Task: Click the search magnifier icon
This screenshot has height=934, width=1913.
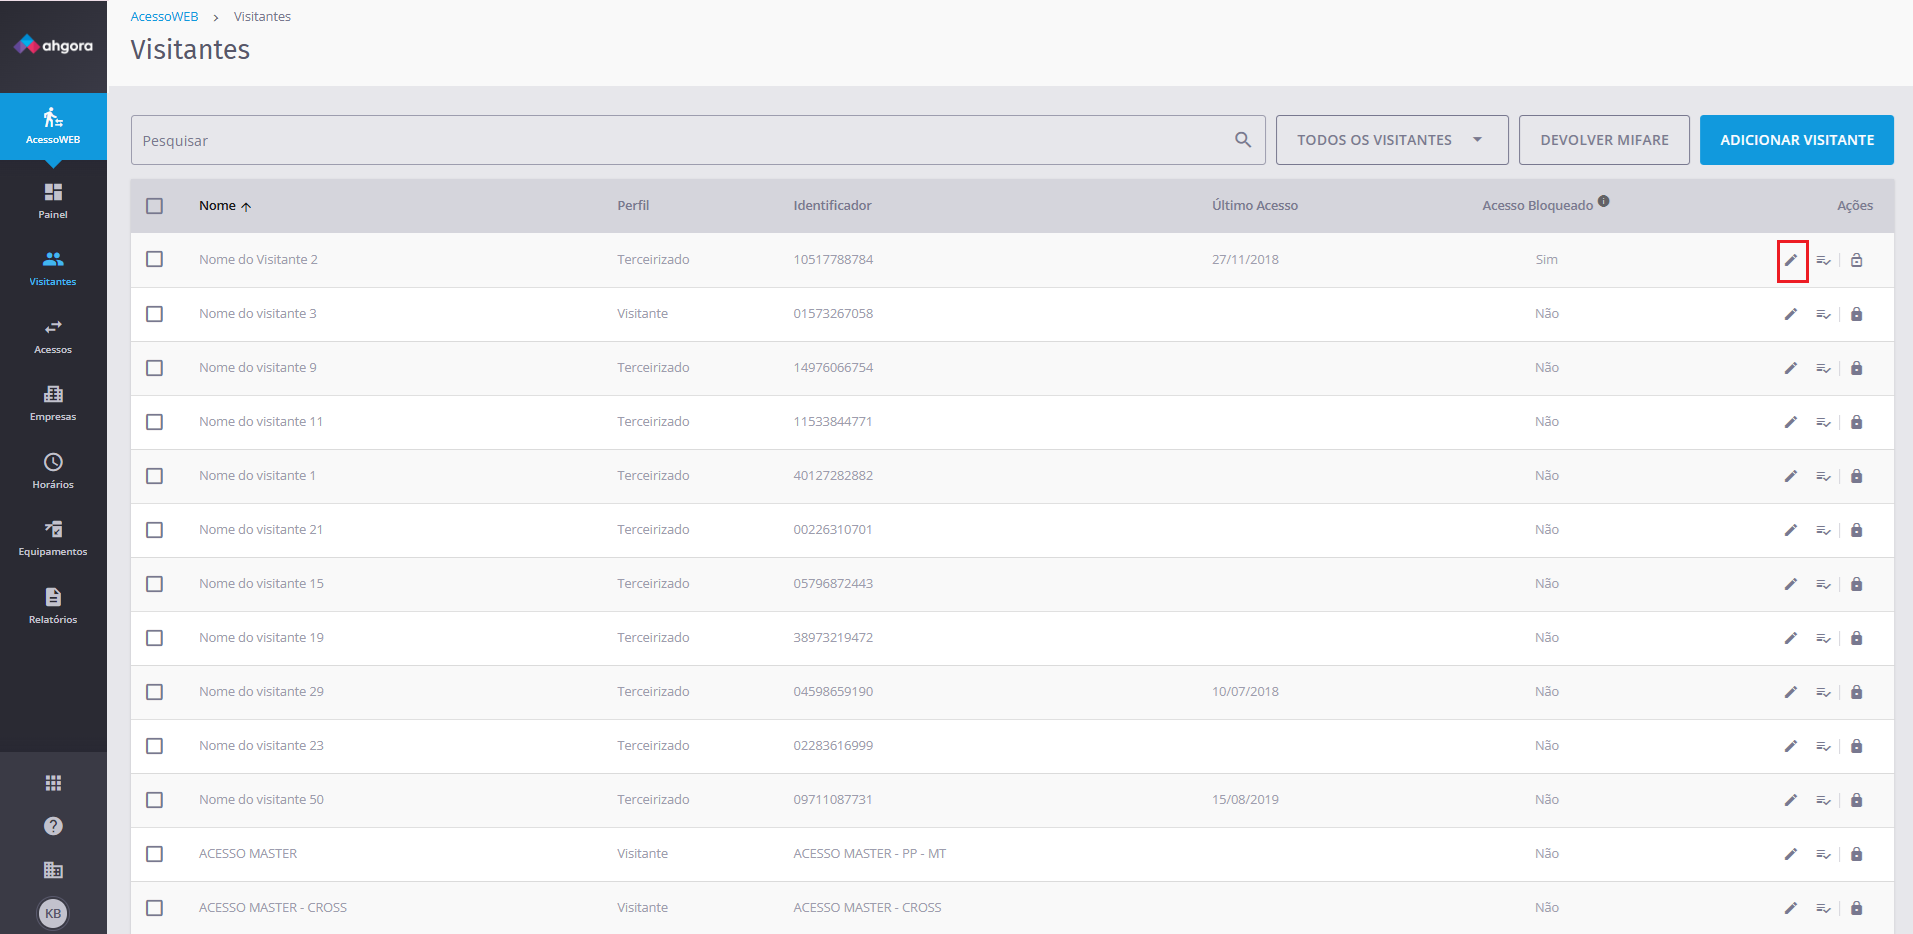Action: point(1243,140)
